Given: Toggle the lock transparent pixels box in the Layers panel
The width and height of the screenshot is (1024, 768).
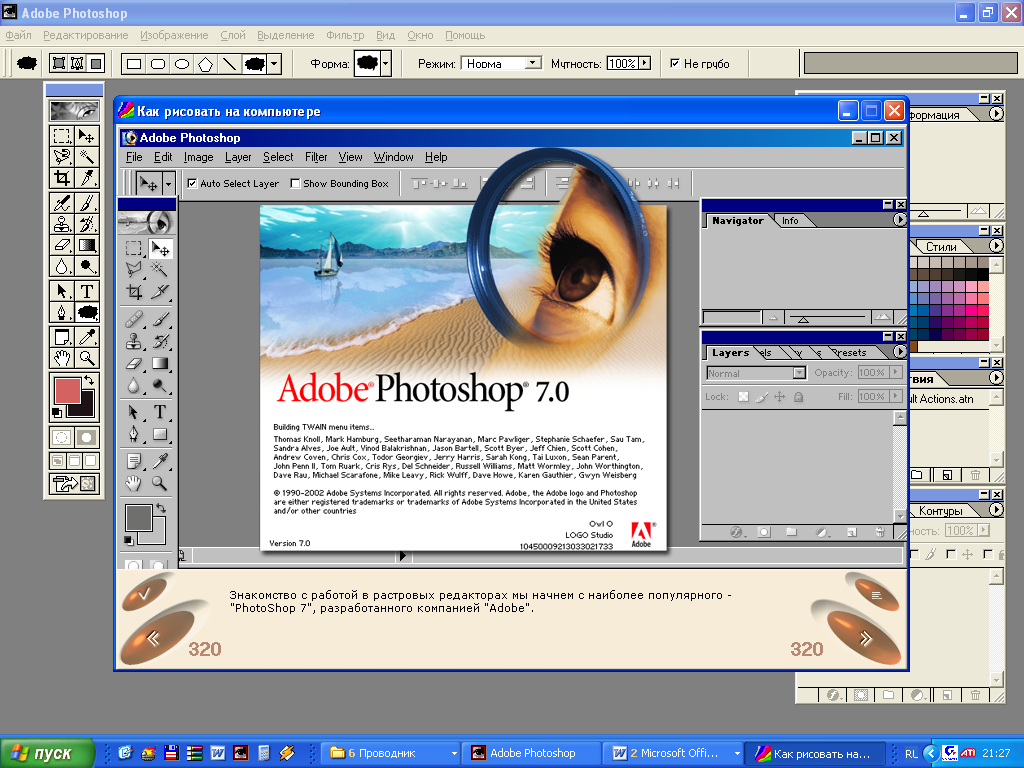Looking at the screenshot, I should (743, 396).
